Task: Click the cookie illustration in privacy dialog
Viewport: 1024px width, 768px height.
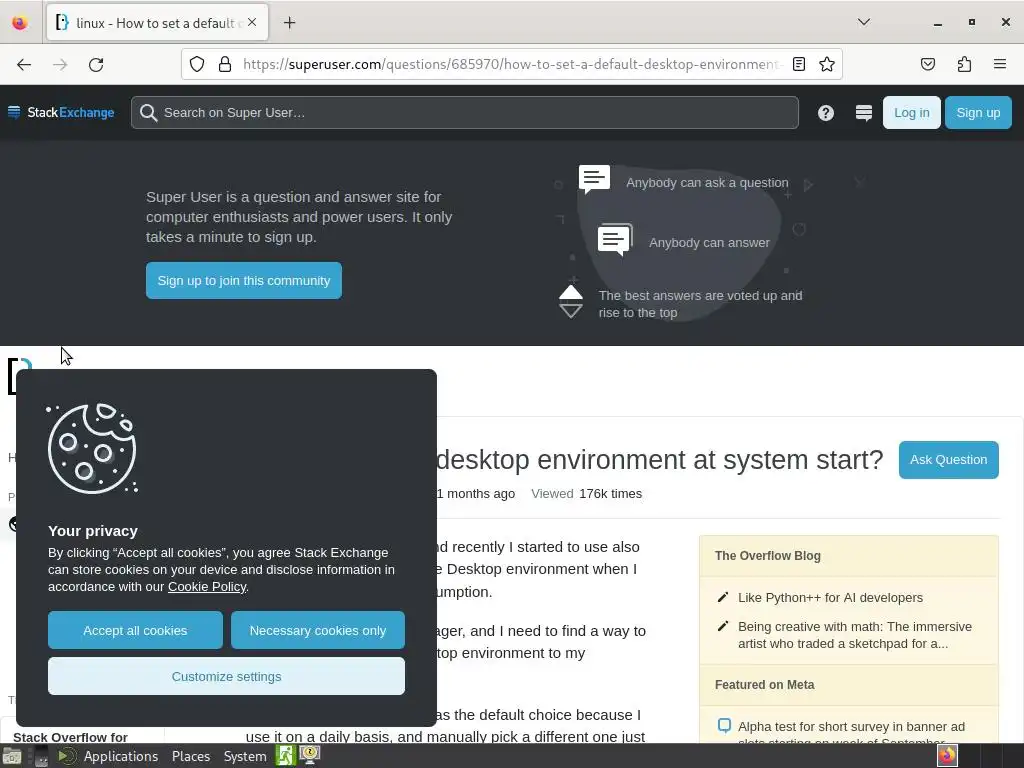Action: click(x=92, y=448)
